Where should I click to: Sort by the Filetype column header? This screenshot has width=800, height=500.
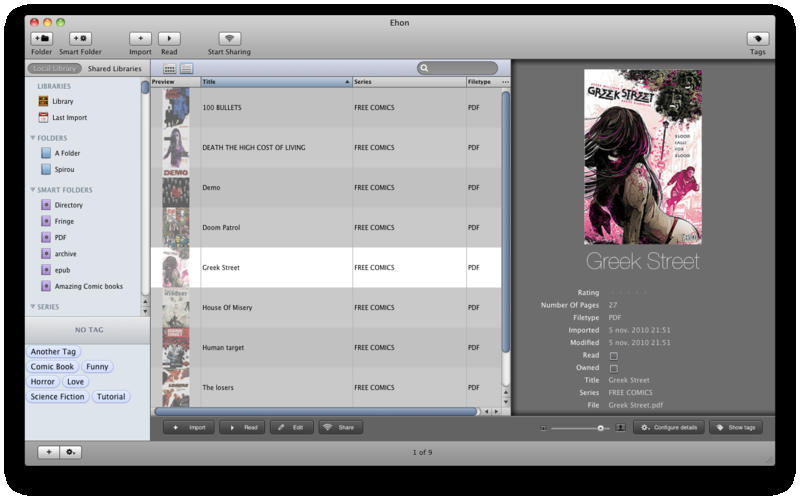point(483,82)
